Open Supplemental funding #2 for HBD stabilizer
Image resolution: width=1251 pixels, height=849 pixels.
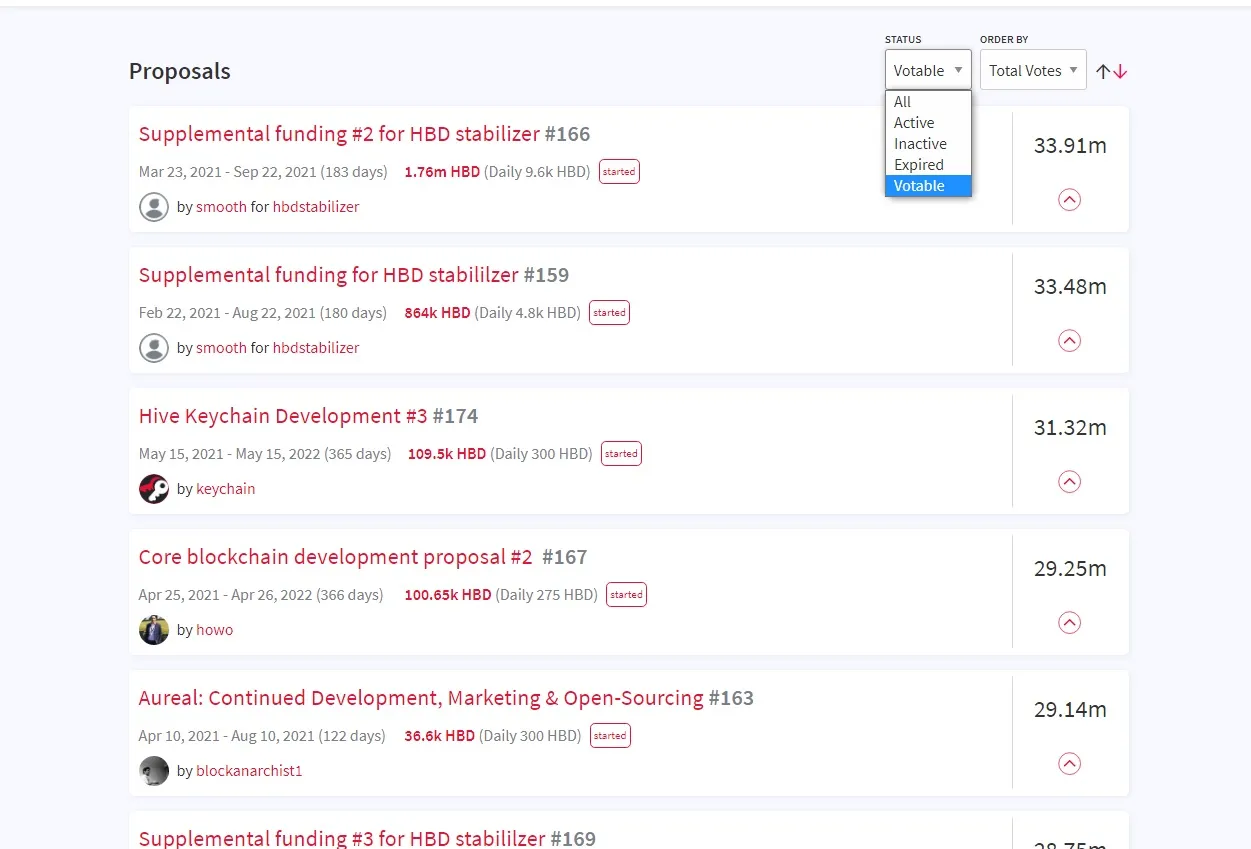pyautogui.click(x=339, y=134)
